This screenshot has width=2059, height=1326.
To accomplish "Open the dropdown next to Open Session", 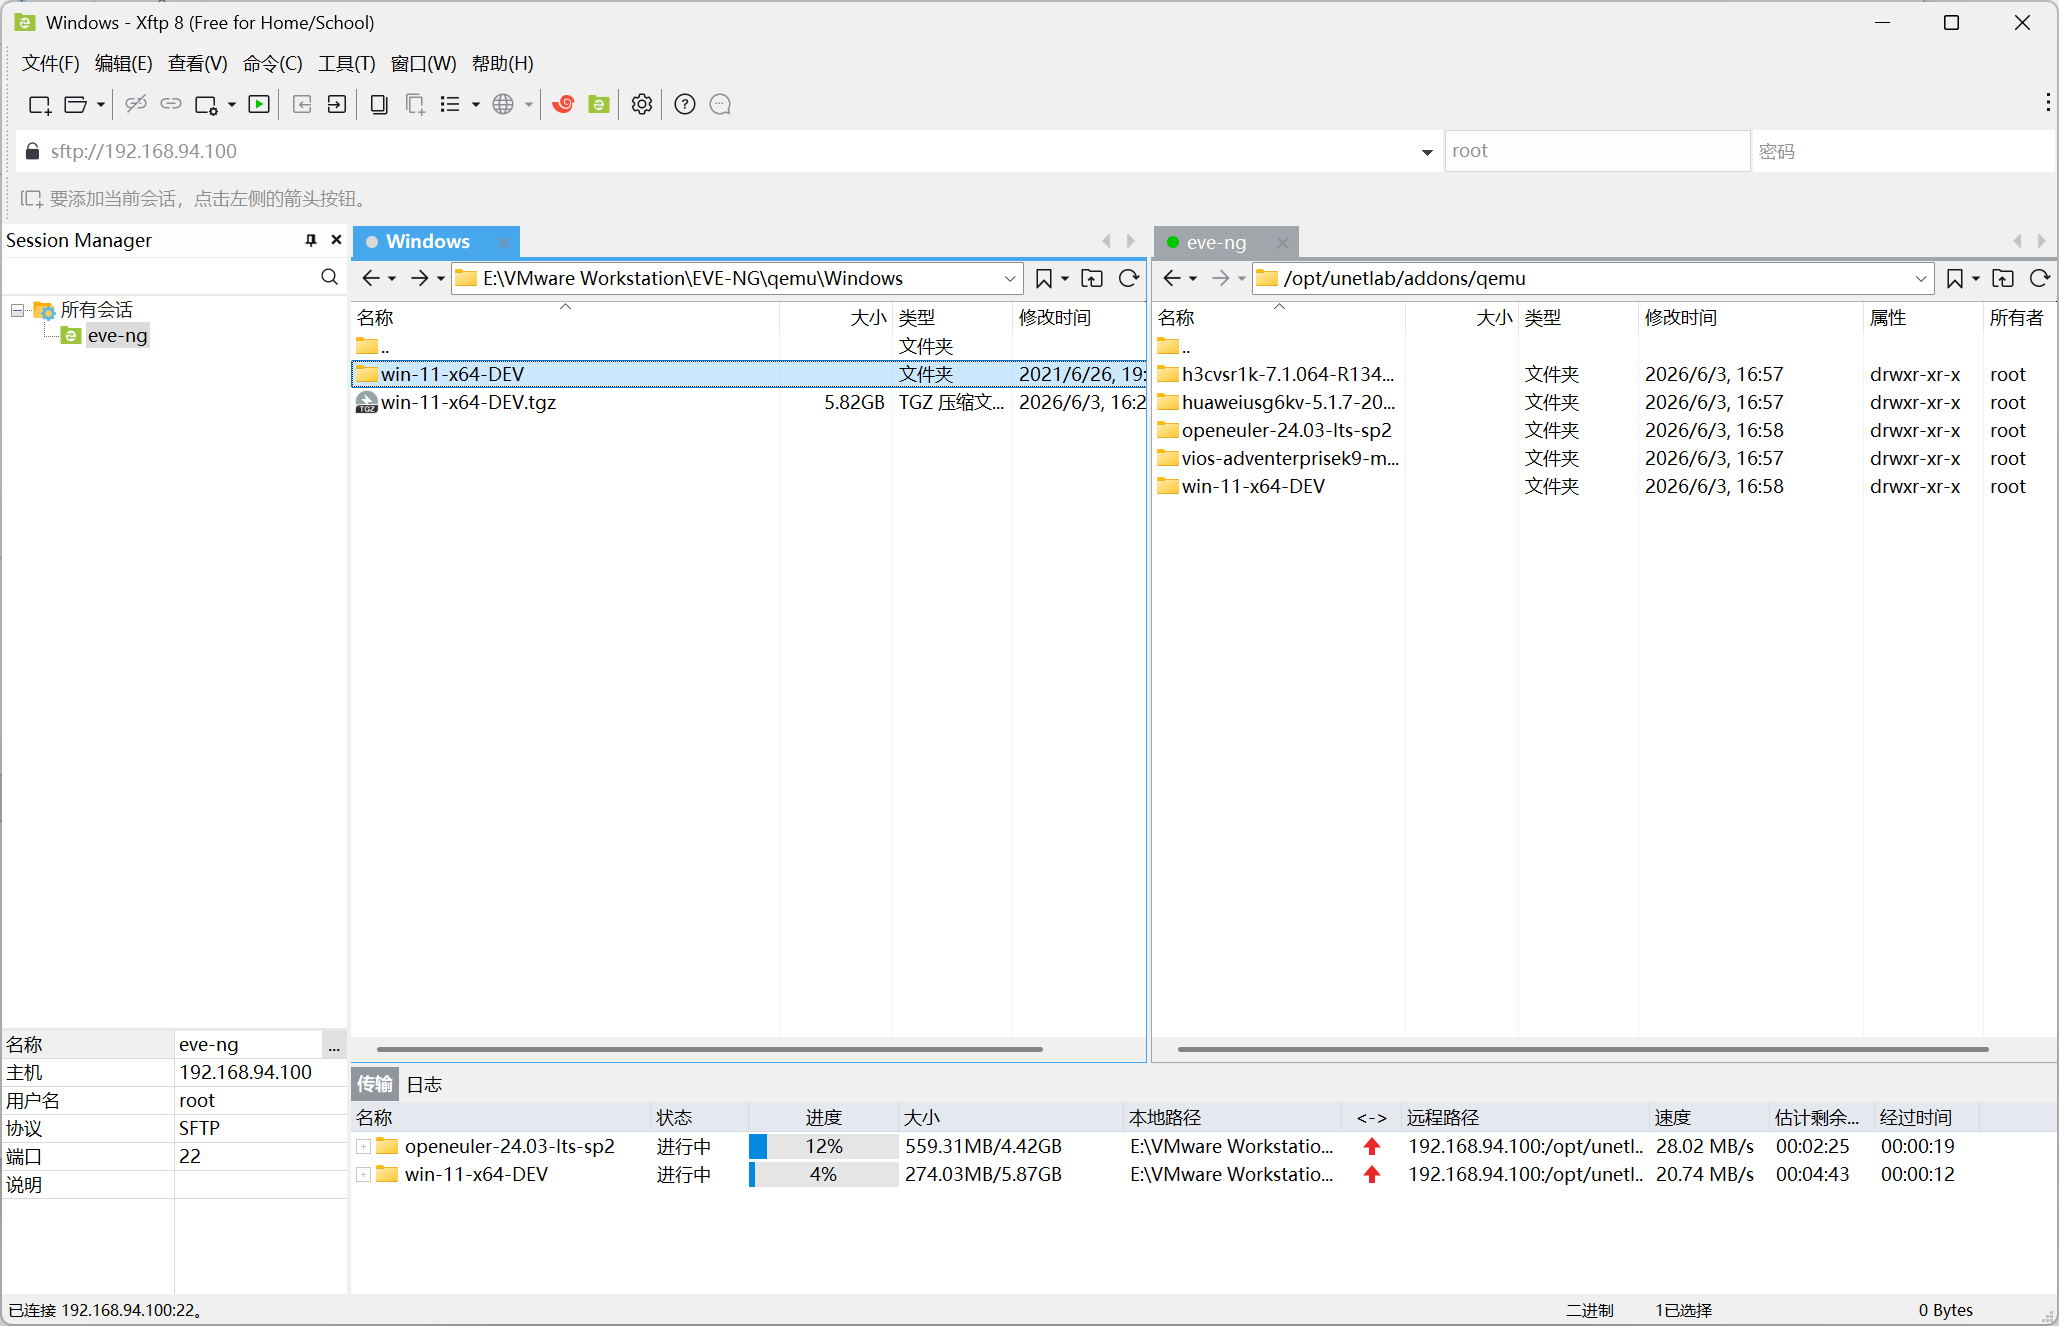I will pos(100,104).
